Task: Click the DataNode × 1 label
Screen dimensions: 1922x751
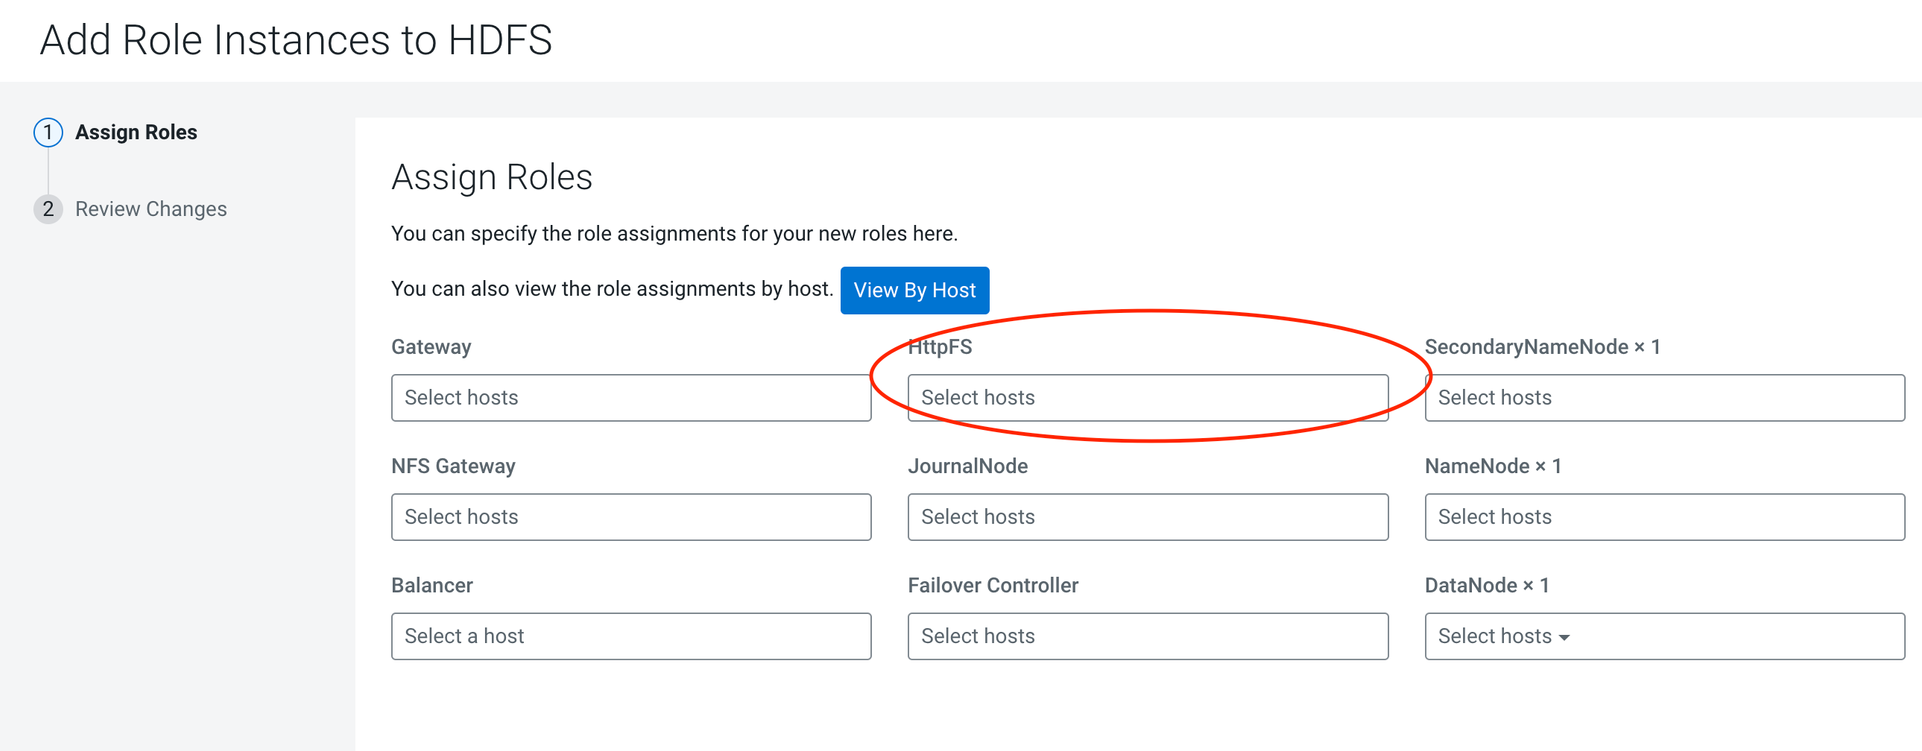Action: pyautogui.click(x=1487, y=585)
